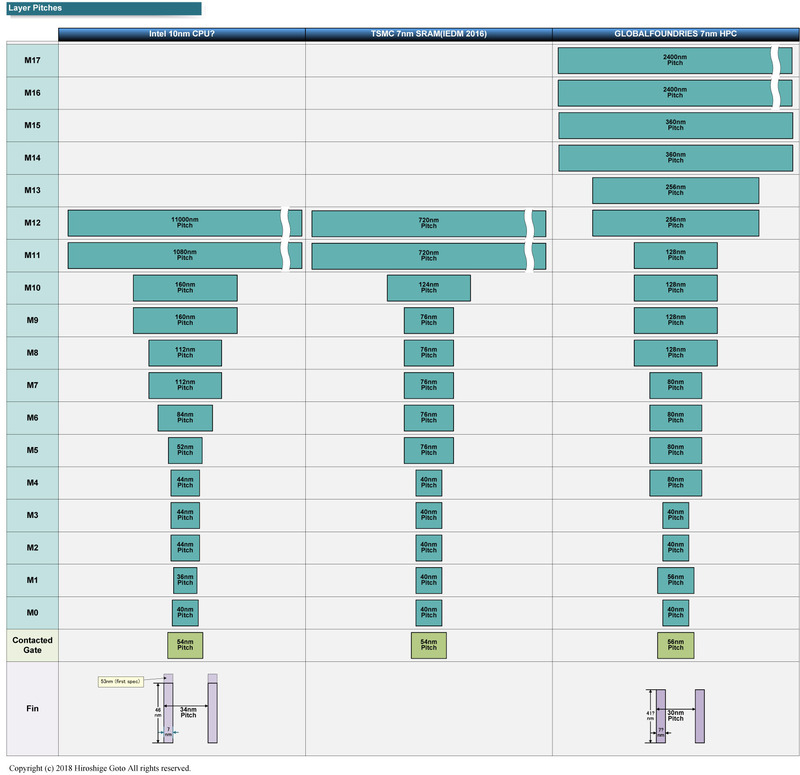Click GLOBALFOUNDRIES fin "30nm Pitch" label
This screenshot has width=800, height=775.
676,716
